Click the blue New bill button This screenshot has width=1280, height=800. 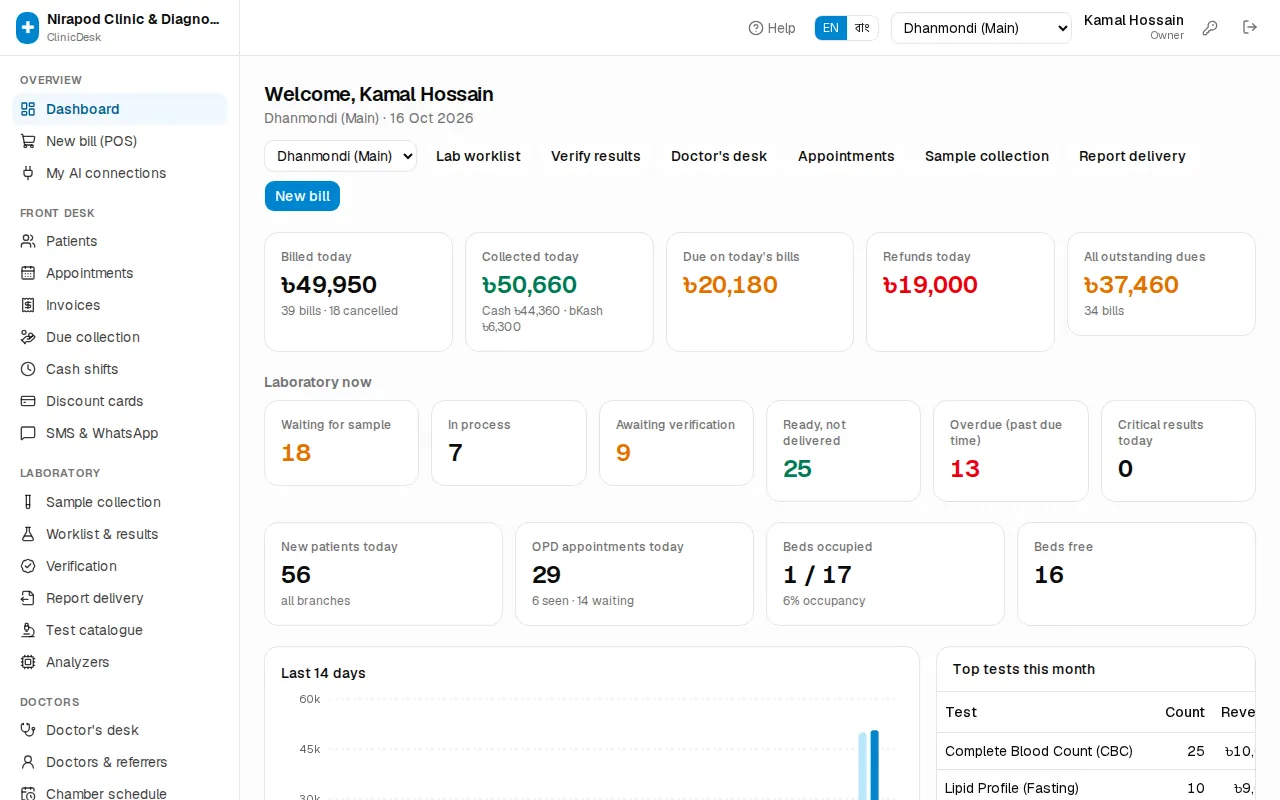[302, 196]
